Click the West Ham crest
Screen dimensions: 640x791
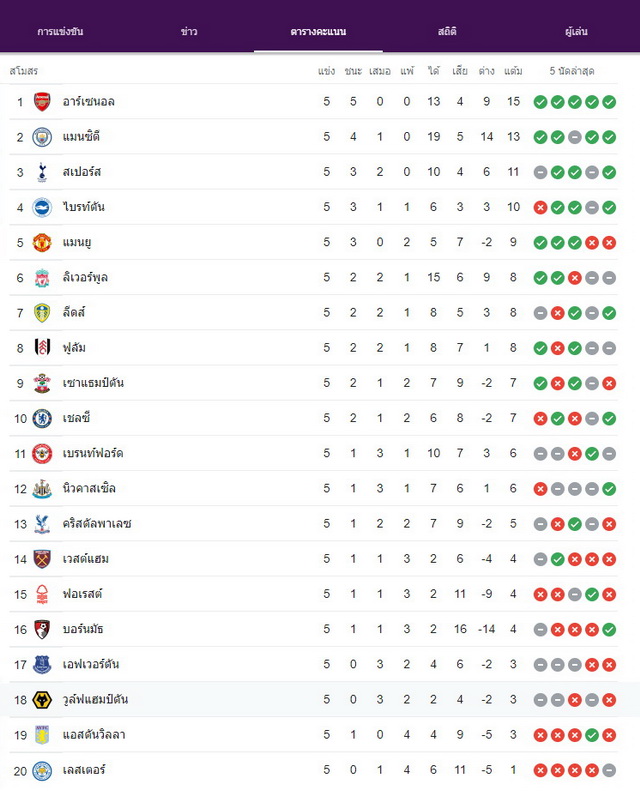42,559
